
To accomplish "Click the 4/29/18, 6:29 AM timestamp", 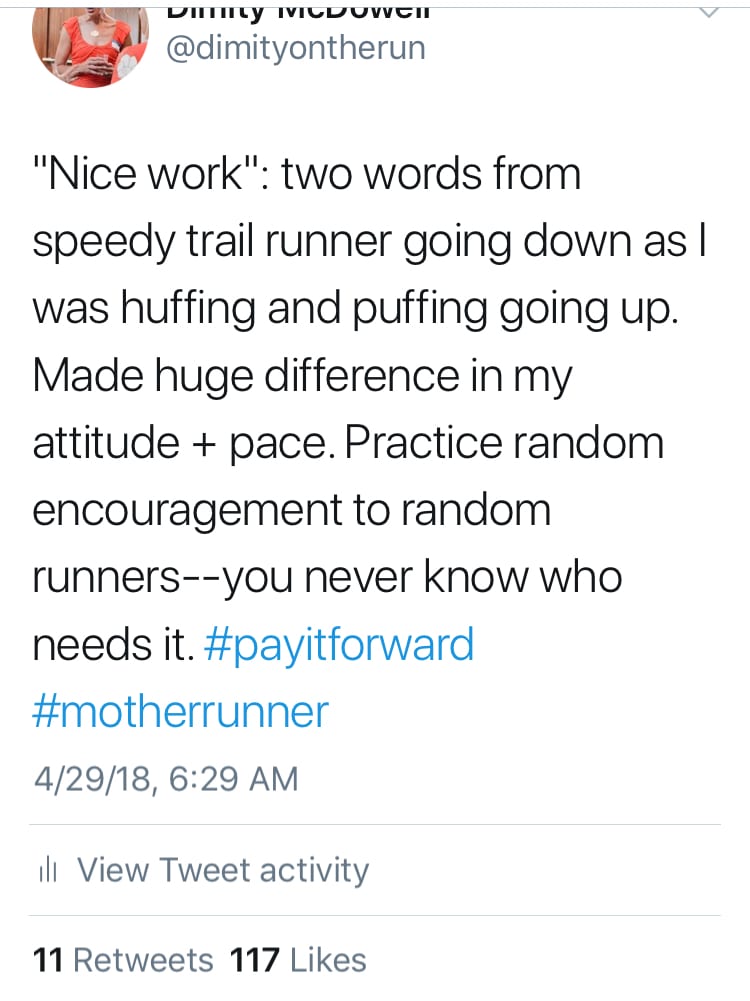I will tap(165, 778).
